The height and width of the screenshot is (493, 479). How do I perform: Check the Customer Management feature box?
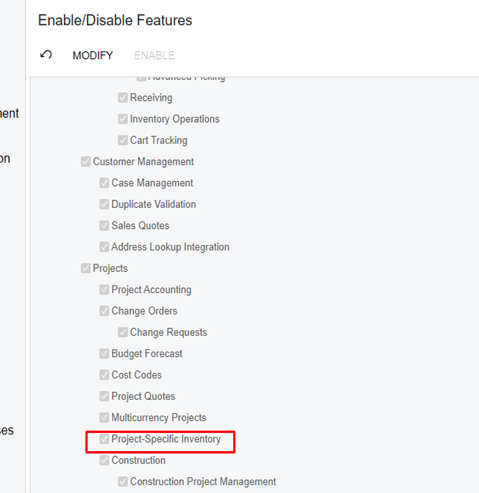[x=86, y=162]
